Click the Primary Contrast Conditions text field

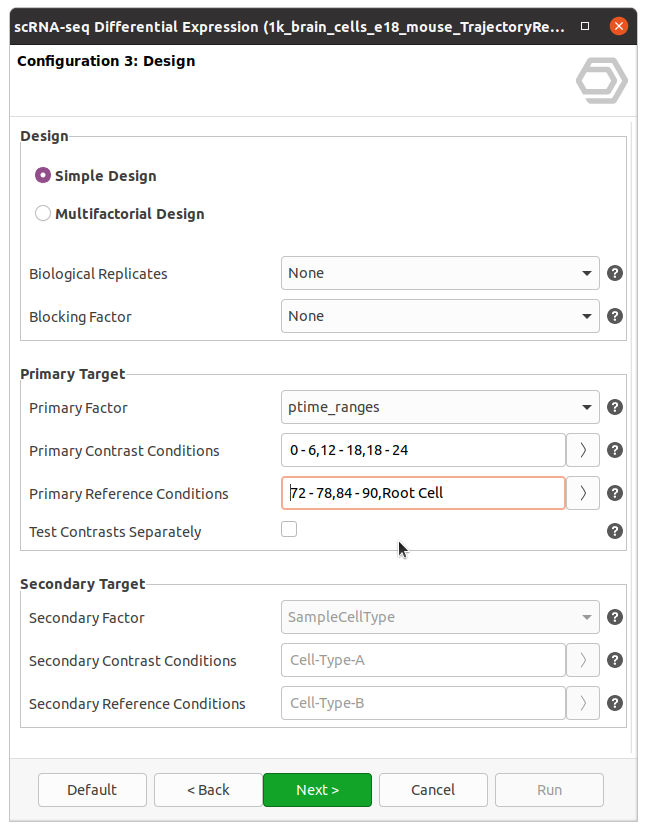click(423, 450)
